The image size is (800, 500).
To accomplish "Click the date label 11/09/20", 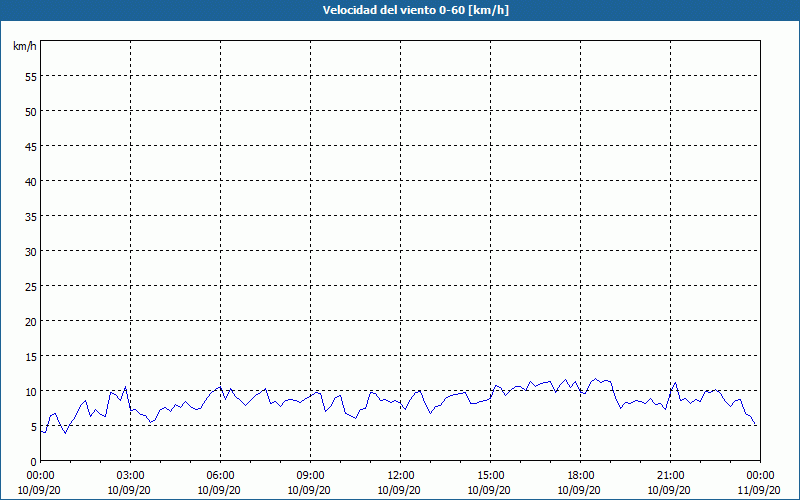I will (759, 490).
